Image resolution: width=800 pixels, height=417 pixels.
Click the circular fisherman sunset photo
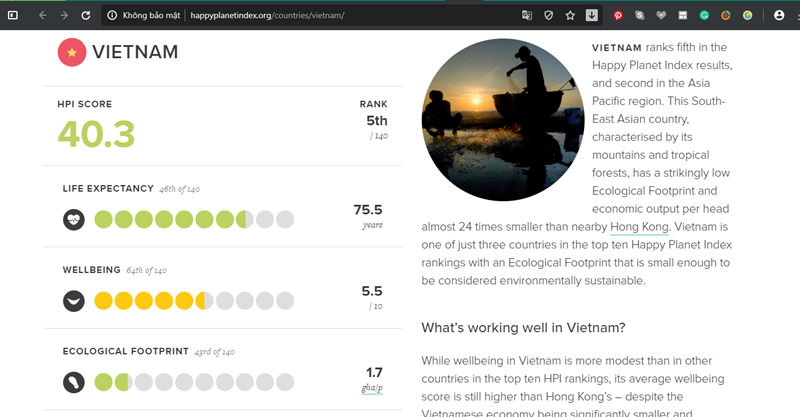pyautogui.click(x=503, y=119)
